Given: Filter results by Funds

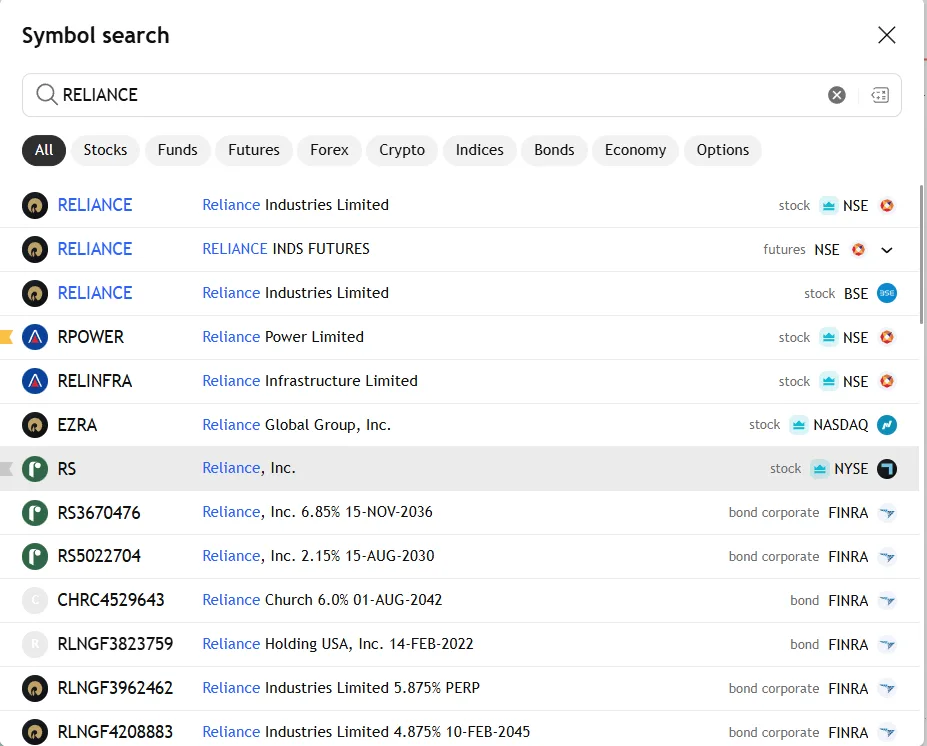Looking at the screenshot, I should pos(177,150).
